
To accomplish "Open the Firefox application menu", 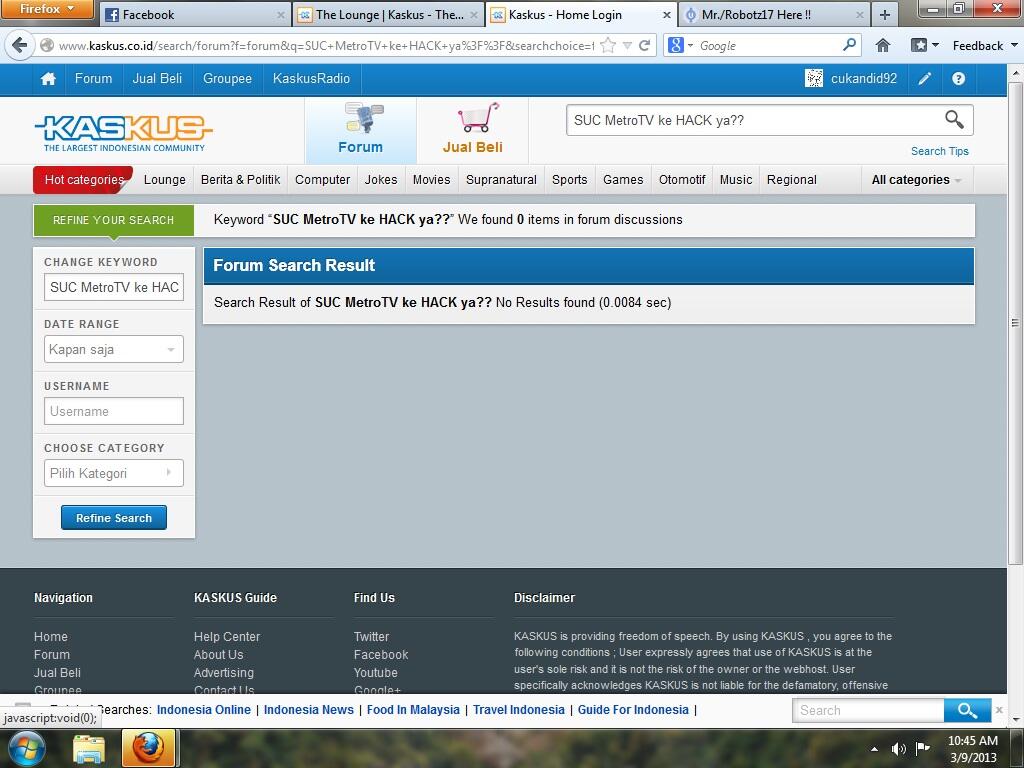I will coord(46,9).
